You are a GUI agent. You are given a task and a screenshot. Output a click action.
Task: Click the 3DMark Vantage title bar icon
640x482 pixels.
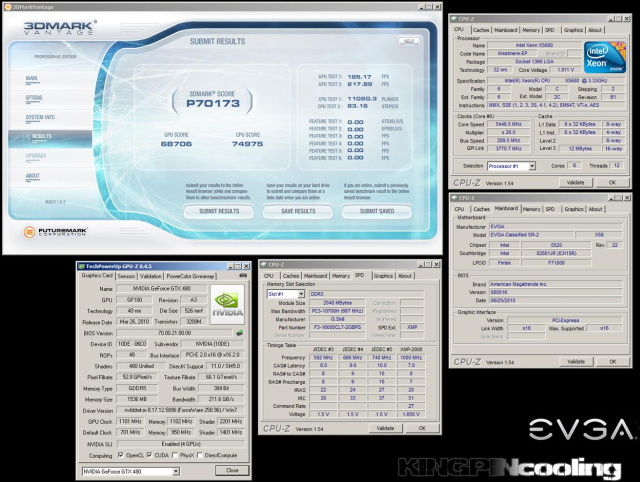click(7, 7)
